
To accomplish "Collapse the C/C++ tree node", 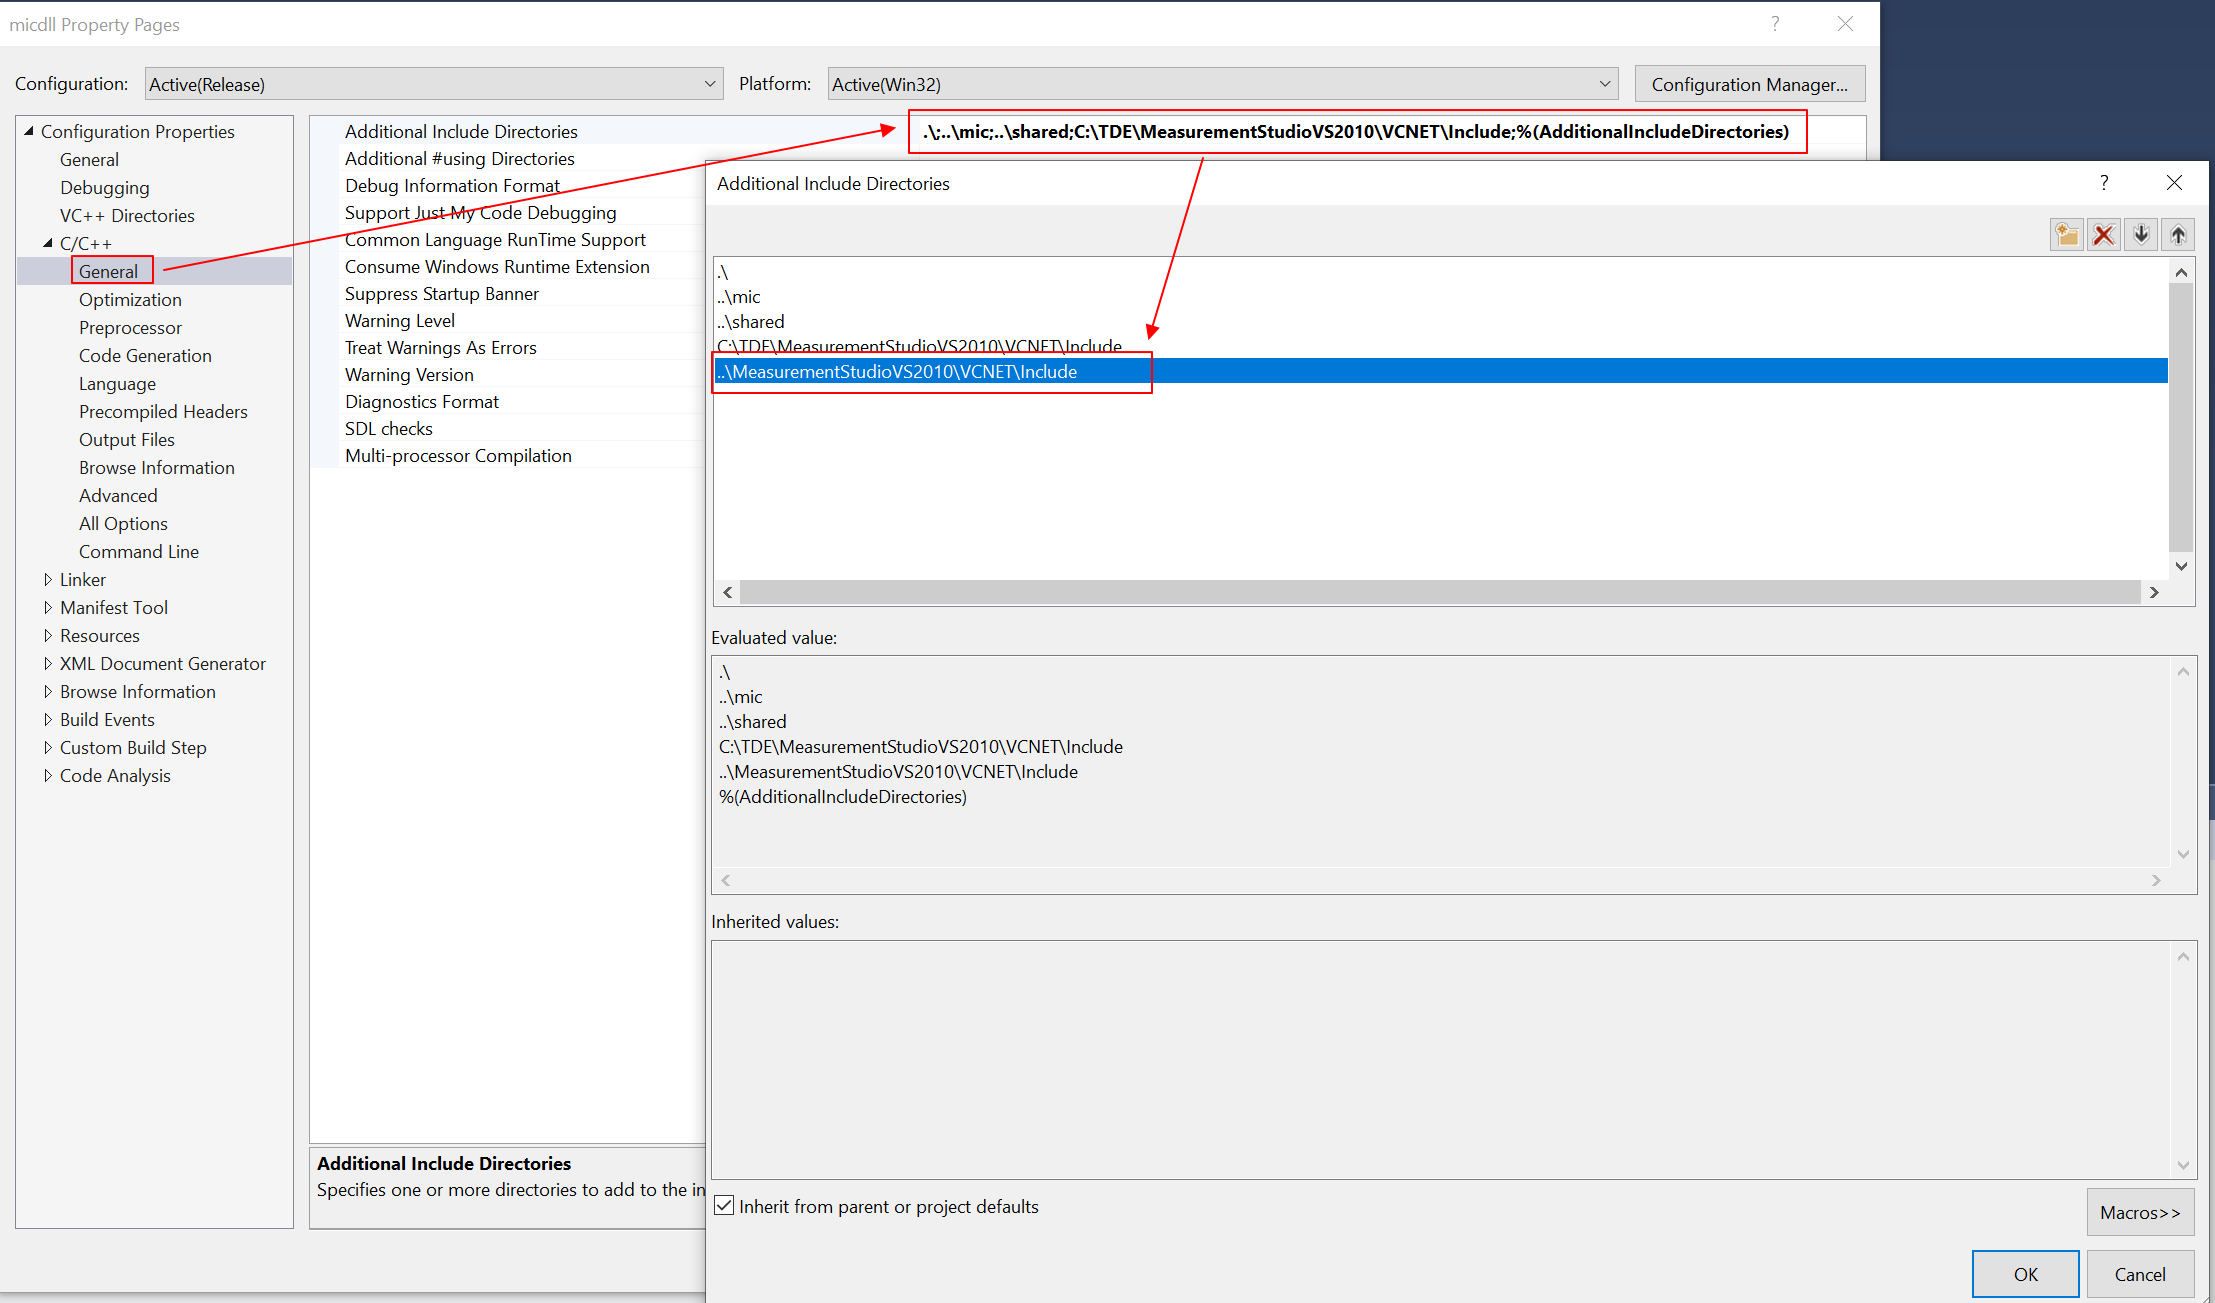I will (x=48, y=243).
